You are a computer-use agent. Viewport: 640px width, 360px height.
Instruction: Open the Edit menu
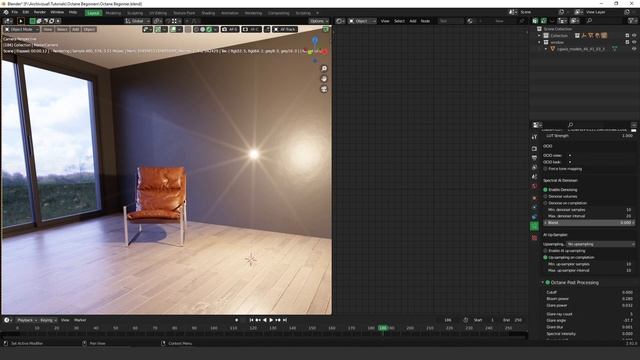pos(26,12)
